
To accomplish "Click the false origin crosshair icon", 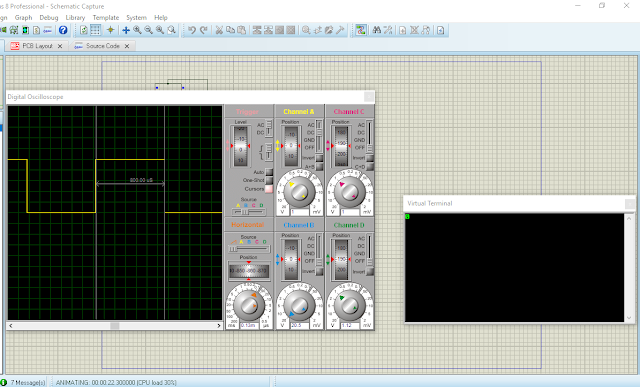I will pyautogui.click(x=110, y=30).
